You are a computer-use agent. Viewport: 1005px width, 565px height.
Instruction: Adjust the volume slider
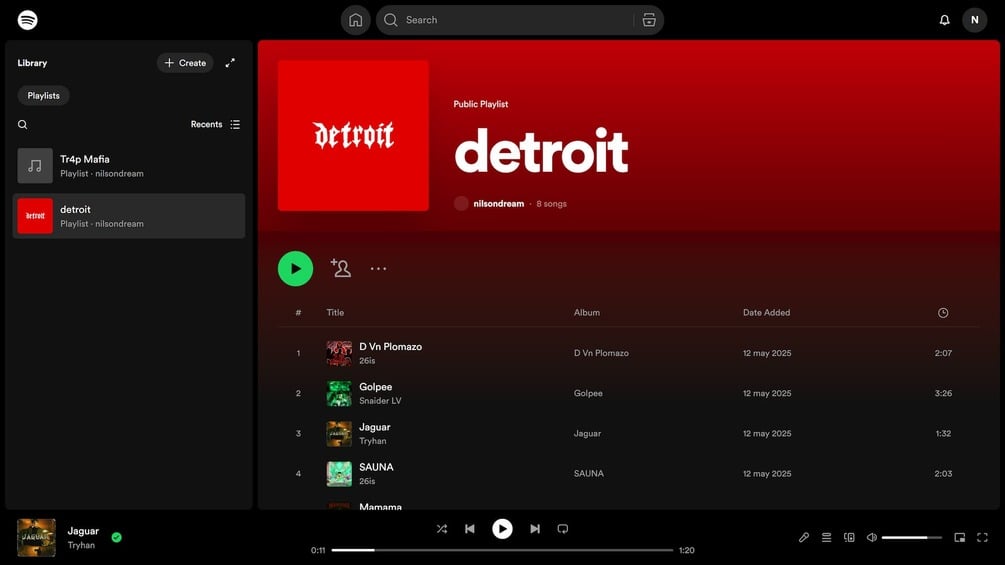[x=911, y=537]
